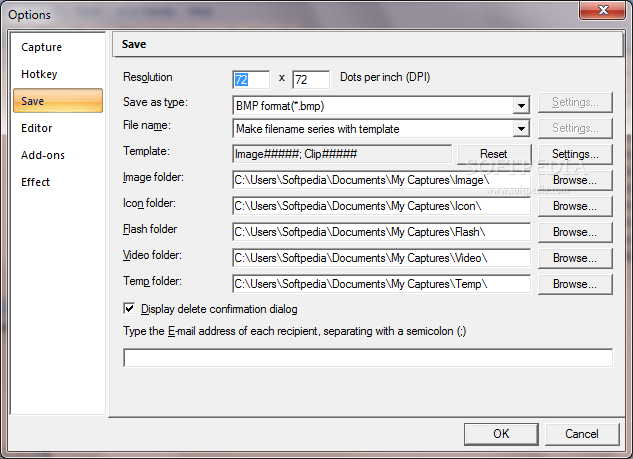Browse for the Image folder
This screenshot has height=459, width=633.
click(575, 180)
